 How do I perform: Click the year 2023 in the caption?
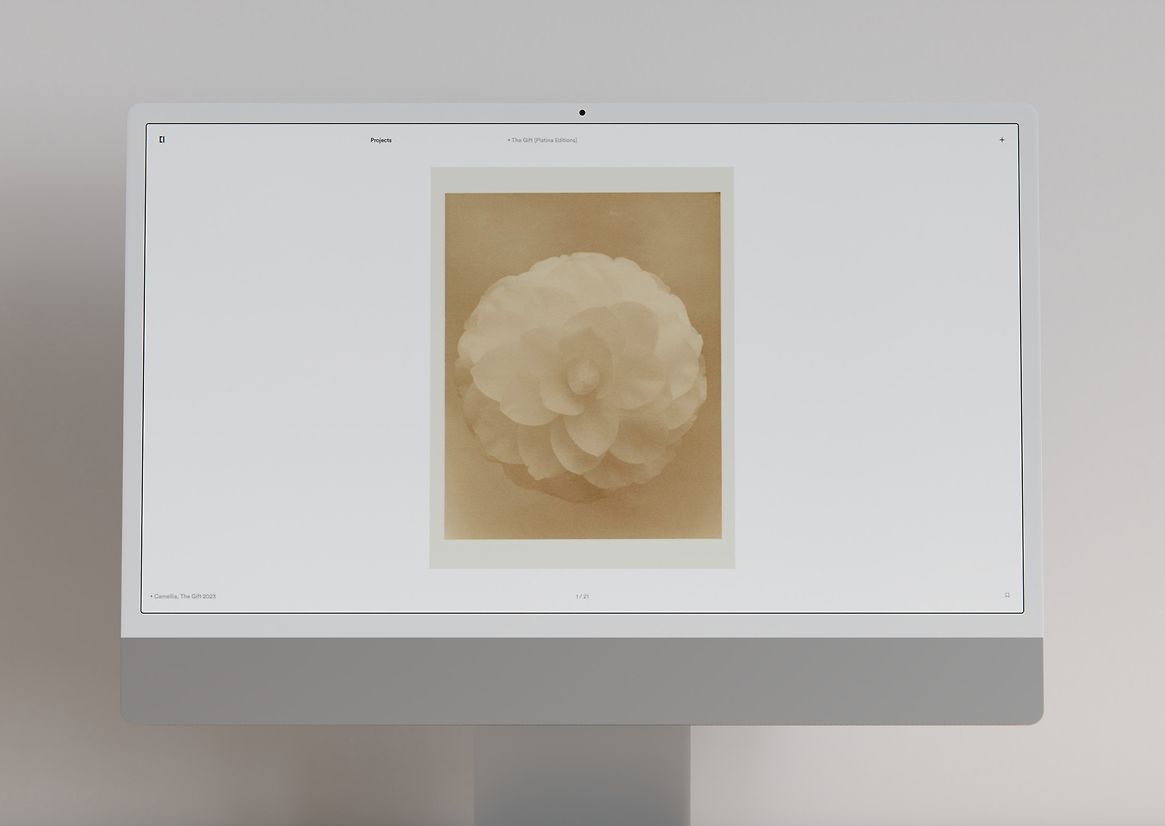point(209,596)
